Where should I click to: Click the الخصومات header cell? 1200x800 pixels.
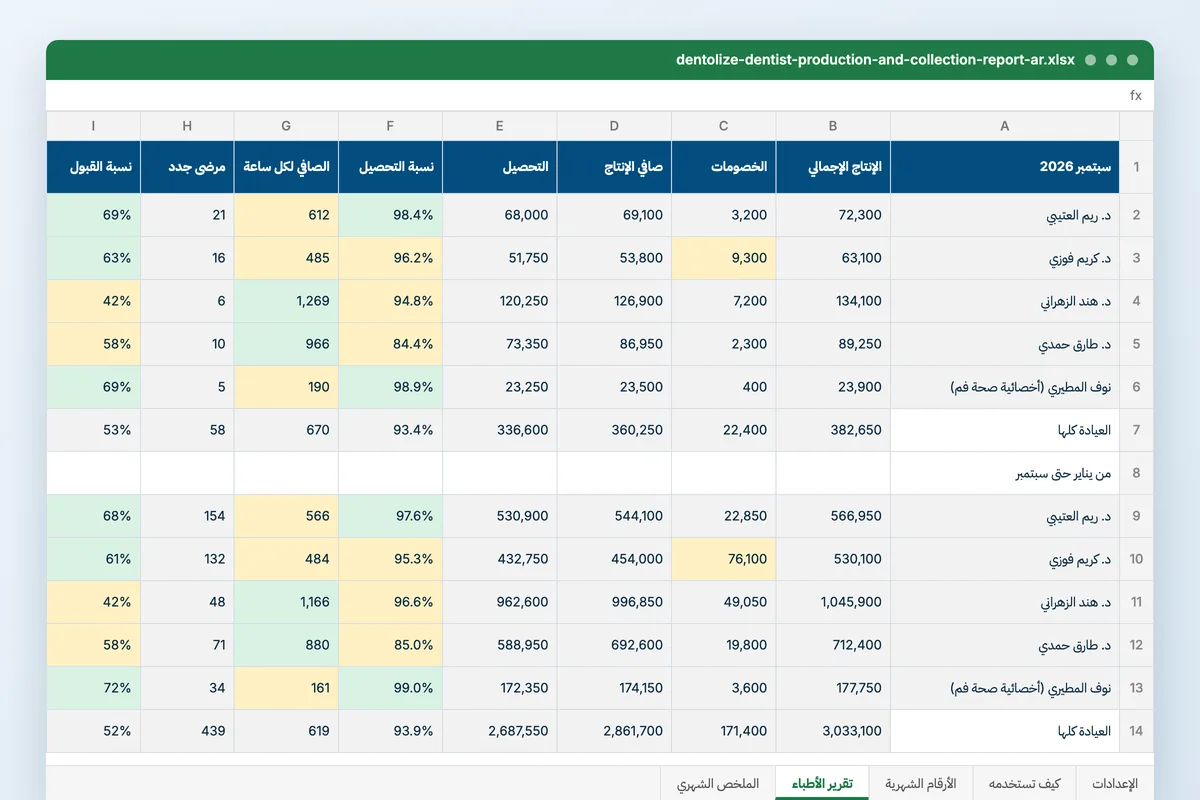pyautogui.click(x=724, y=167)
